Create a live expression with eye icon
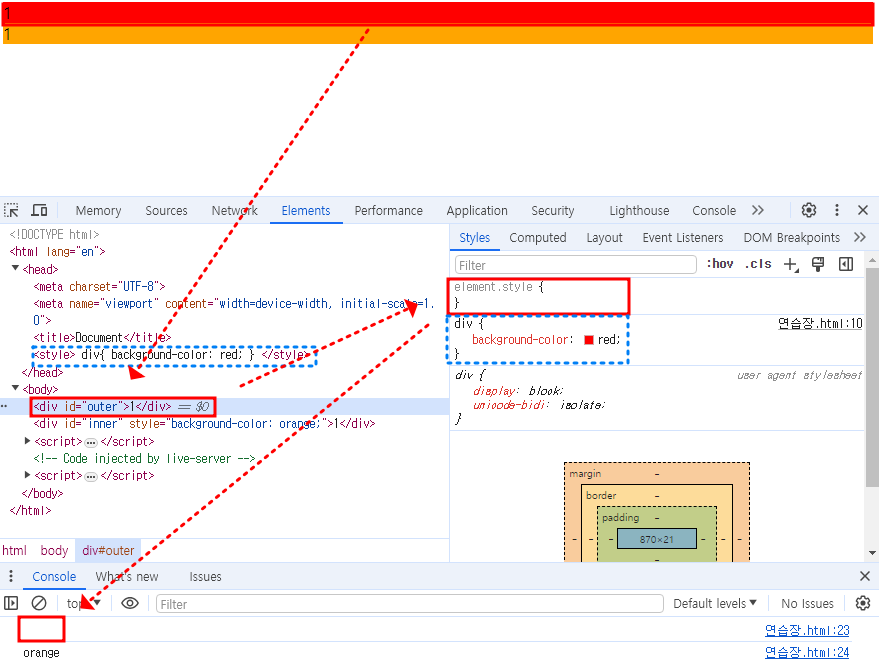This screenshot has height=666, width=879. [129, 603]
